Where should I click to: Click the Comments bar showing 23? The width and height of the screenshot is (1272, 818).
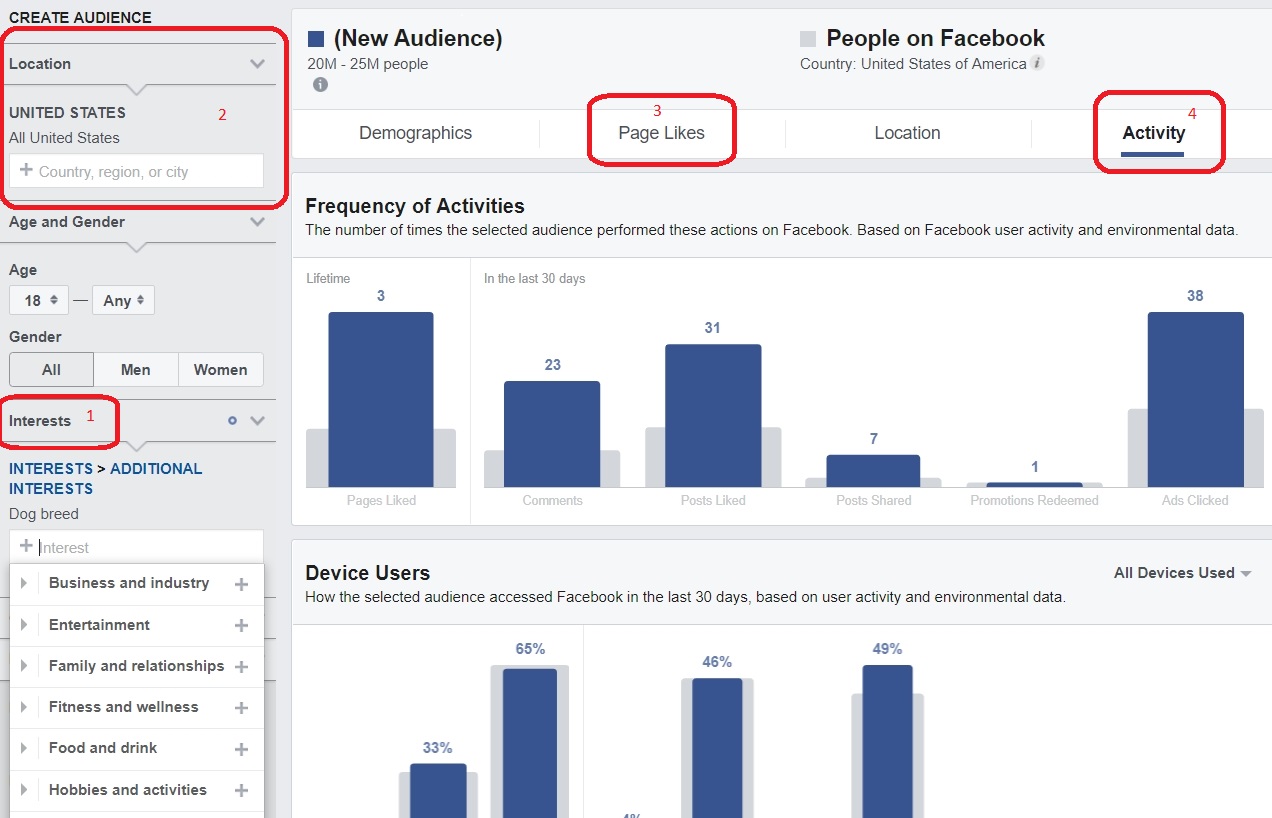pos(552,434)
